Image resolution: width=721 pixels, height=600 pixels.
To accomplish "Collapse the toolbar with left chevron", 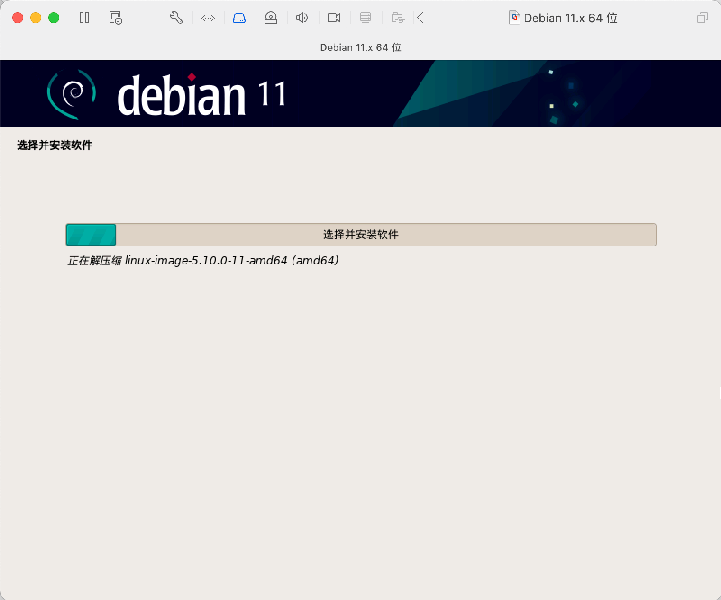I will [420, 18].
